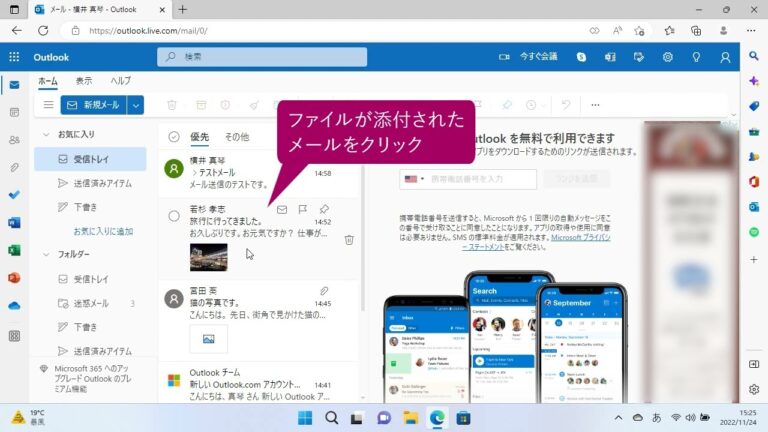Image resolution: width=768 pixels, height=432 pixels.
Task: Open the 横井 真琴 テストメール email
Action: coord(259,172)
